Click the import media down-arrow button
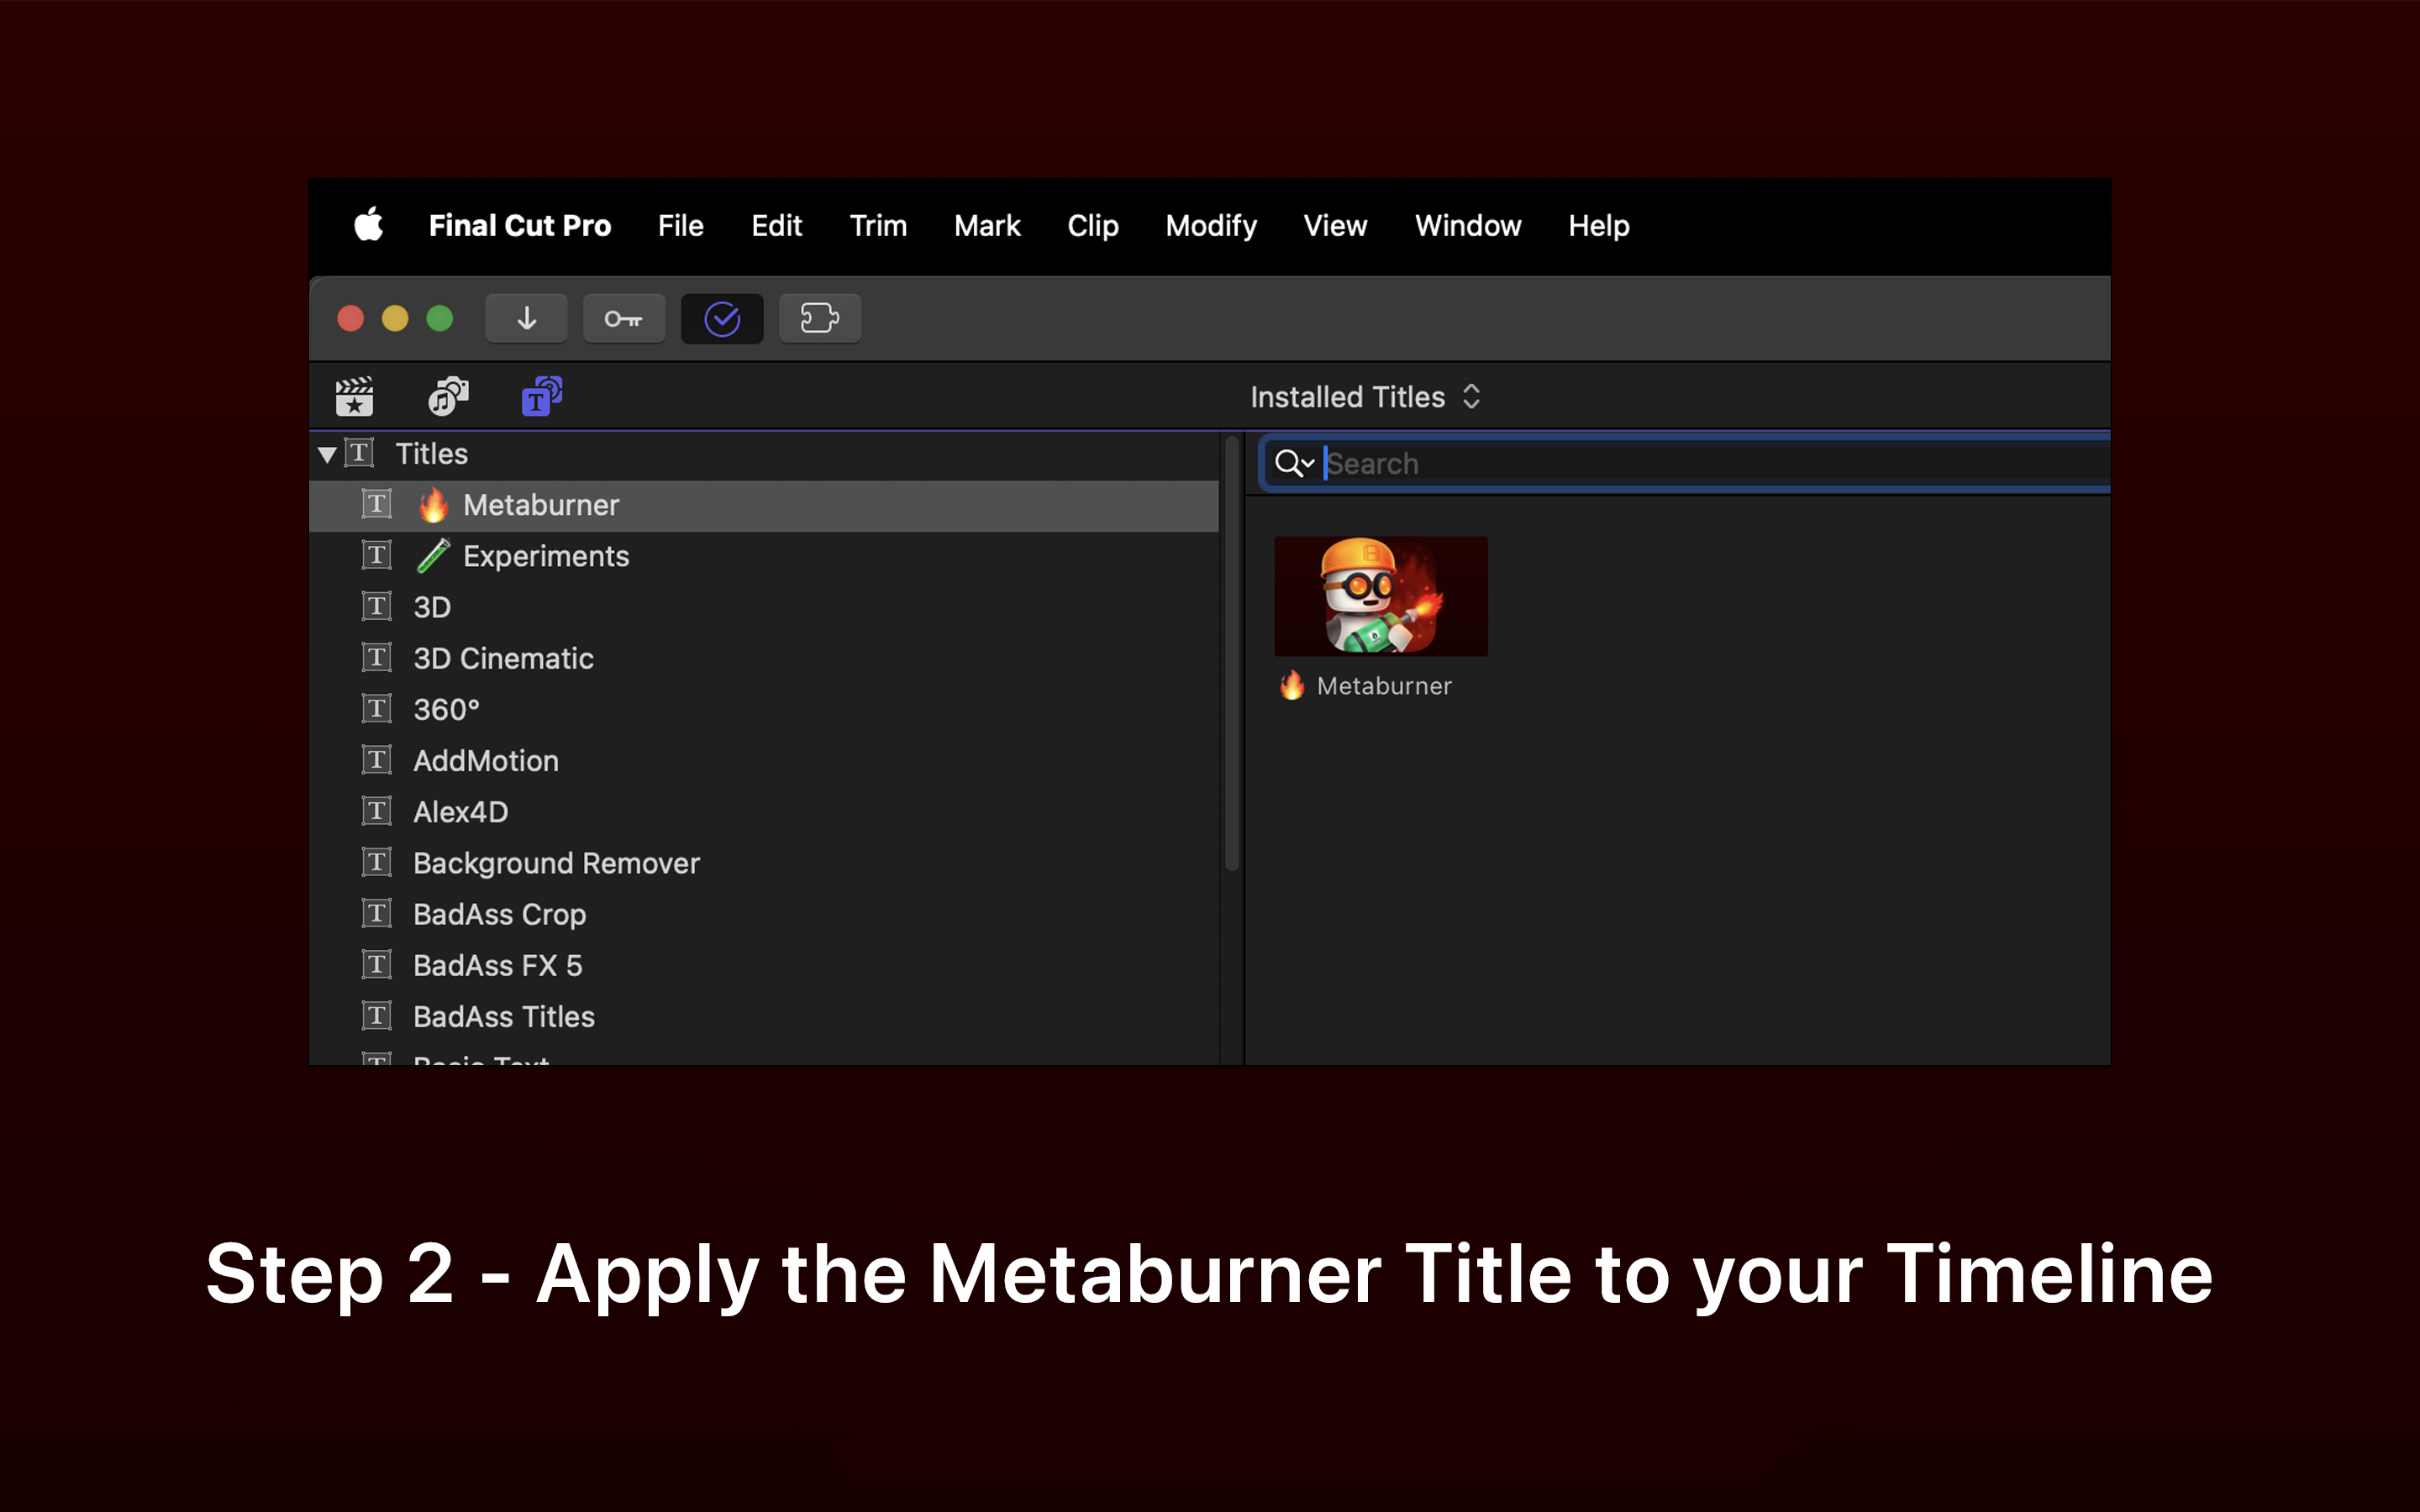Screen dimensions: 2420x1512 click(x=526, y=319)
